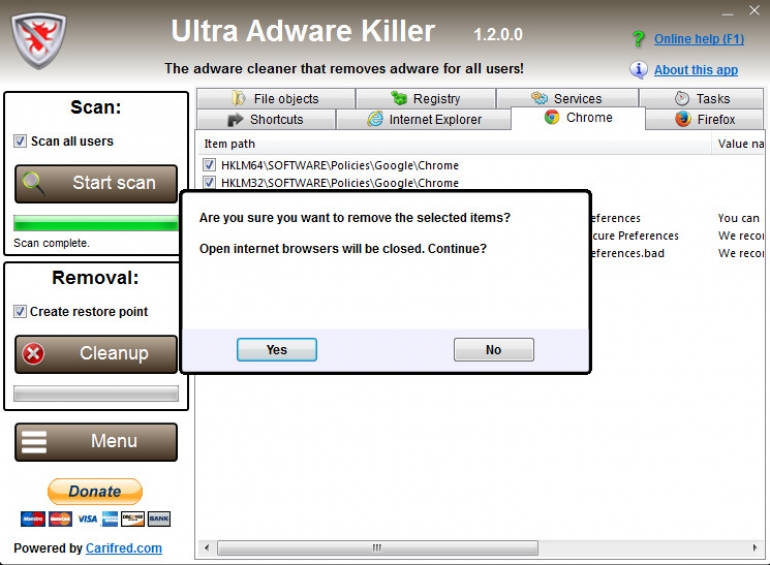Image resolution: width=770 pixels, height=565 pixels.
Task: Open the About this app link
Action: tap(696, 70)
